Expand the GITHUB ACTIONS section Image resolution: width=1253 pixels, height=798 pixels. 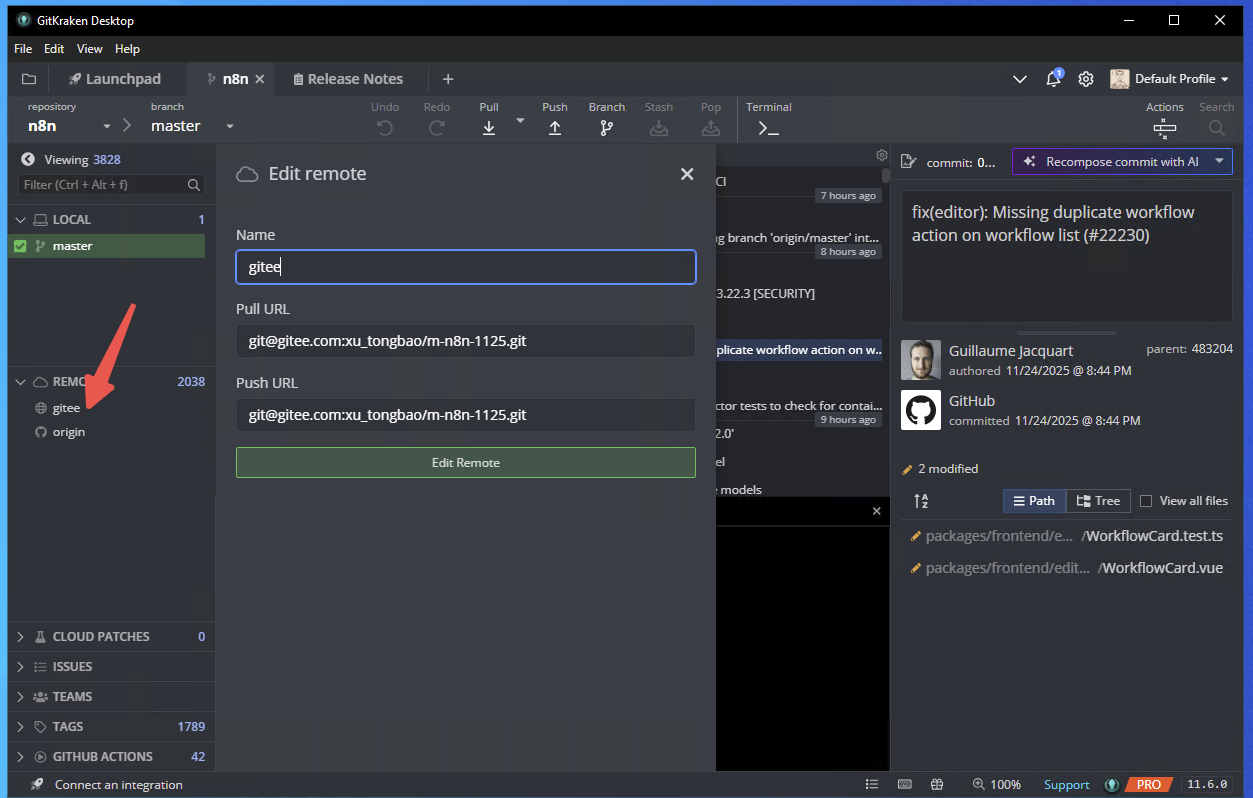[20, 757]
